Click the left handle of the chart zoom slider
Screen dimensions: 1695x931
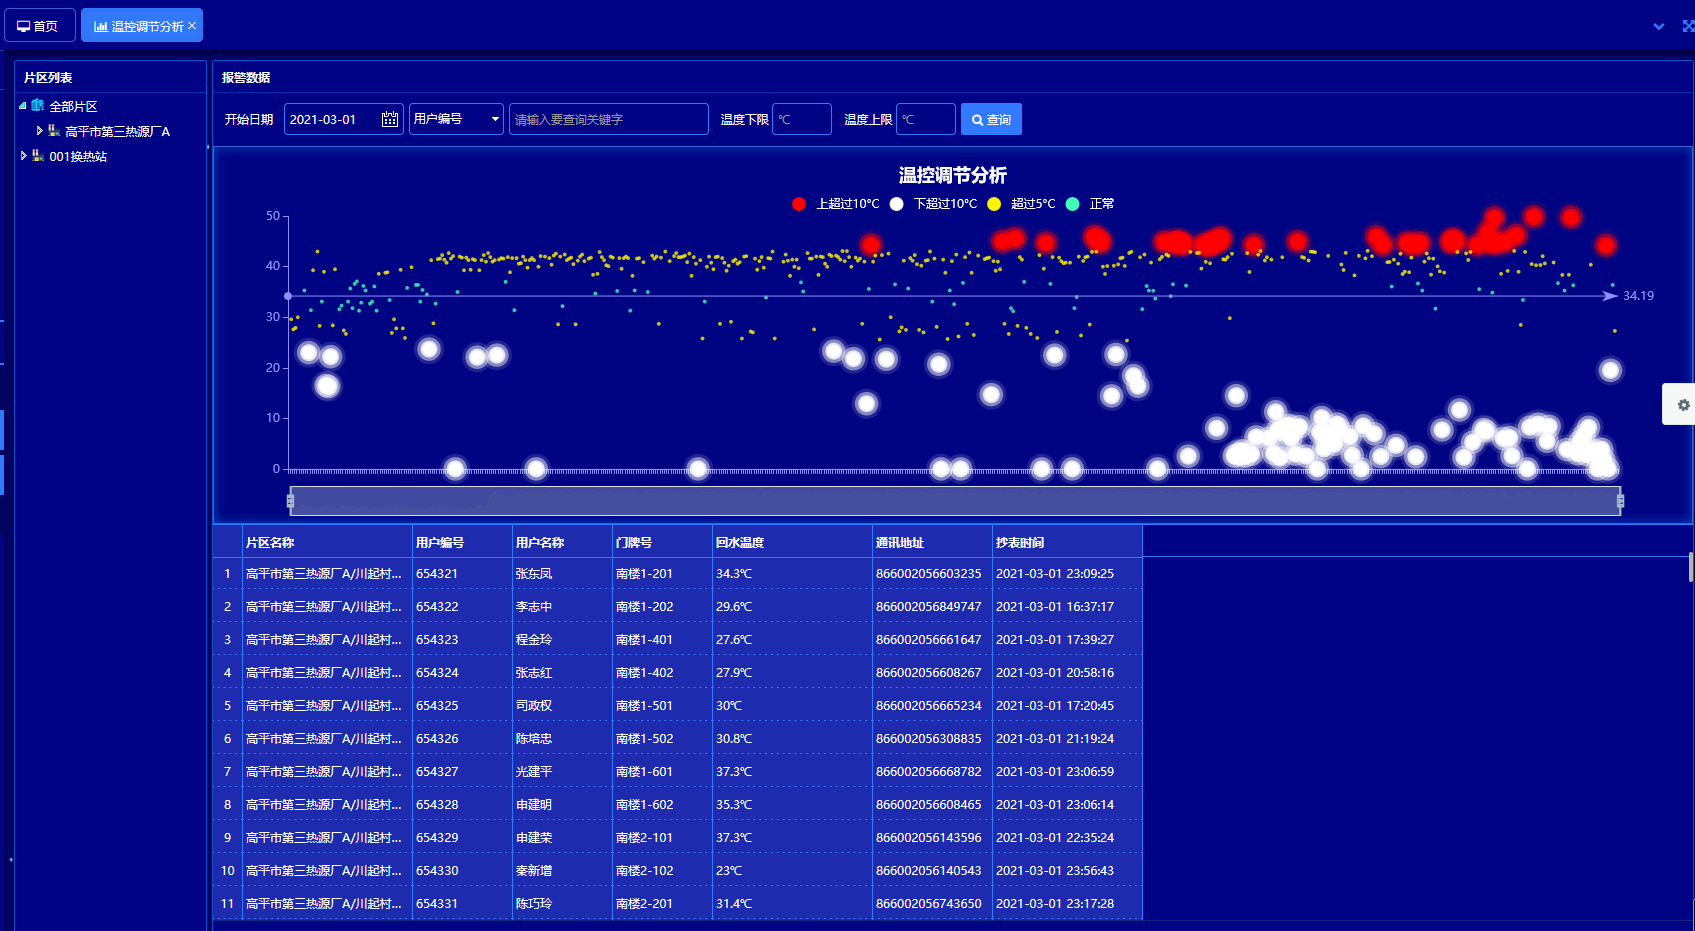coord(290,501)
